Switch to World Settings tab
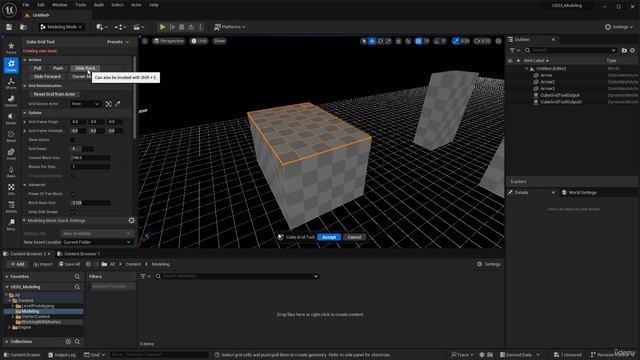 point(579,193)
